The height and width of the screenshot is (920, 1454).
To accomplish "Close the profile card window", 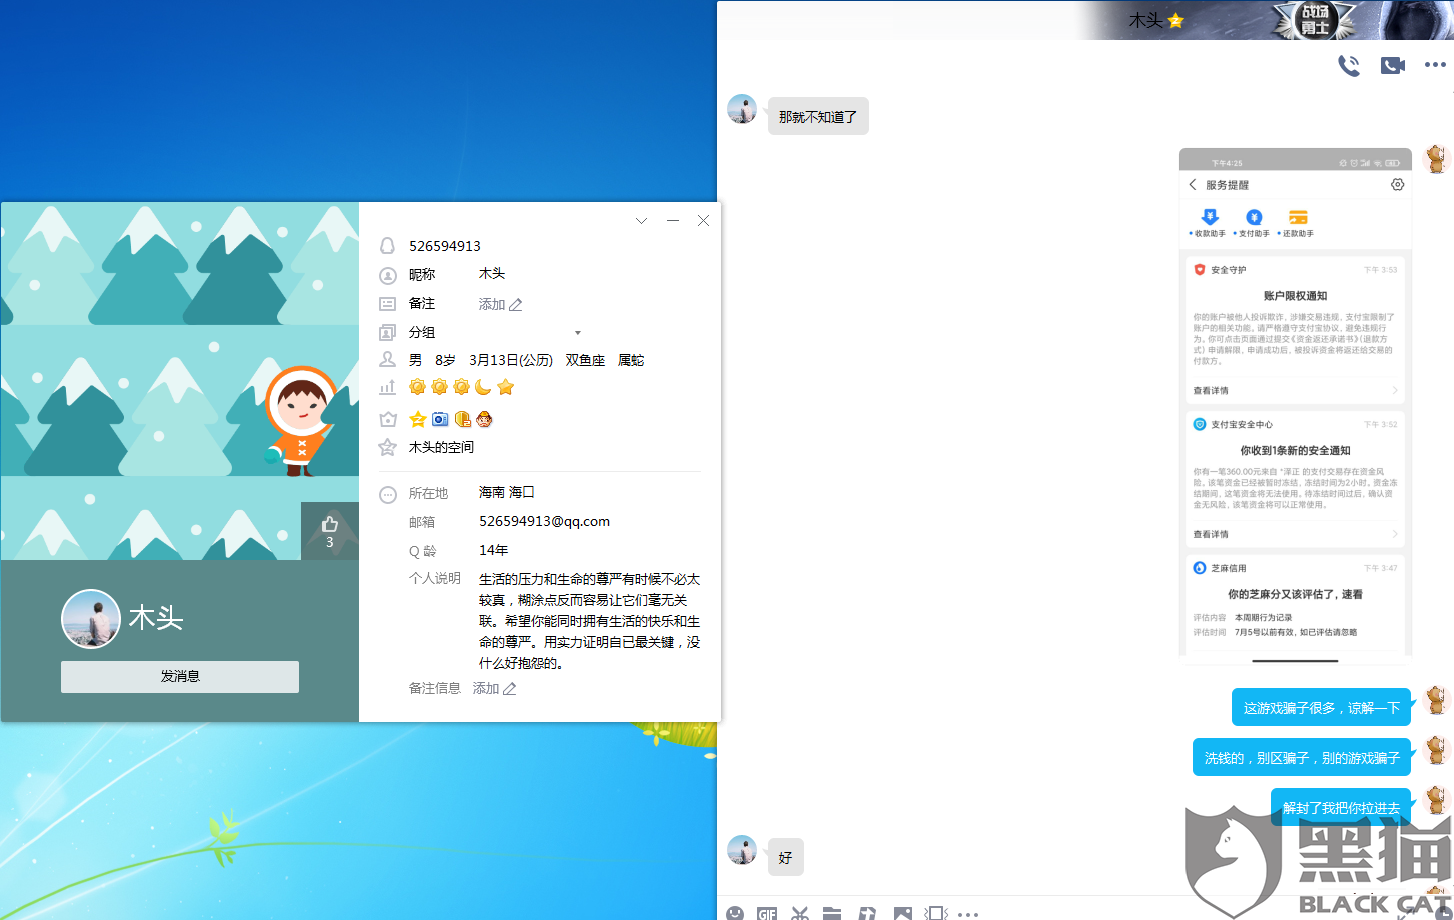I will tap(703, 221).
